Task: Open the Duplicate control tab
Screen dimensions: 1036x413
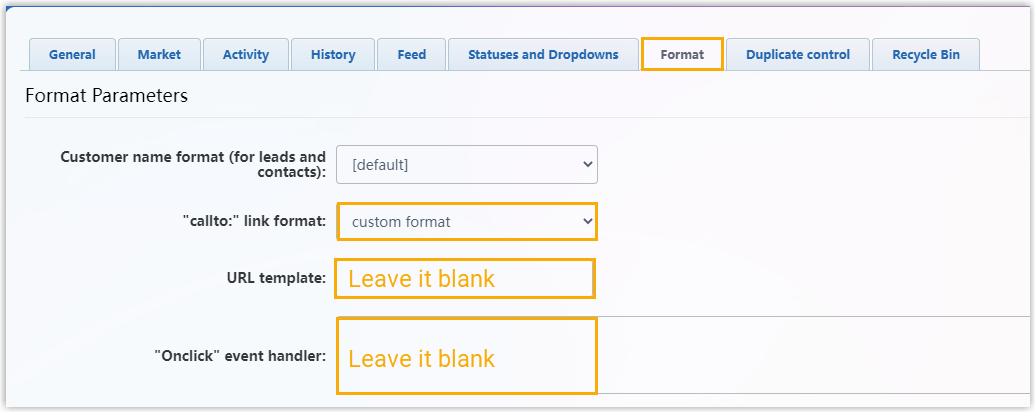Action: (x=798, y=55)
